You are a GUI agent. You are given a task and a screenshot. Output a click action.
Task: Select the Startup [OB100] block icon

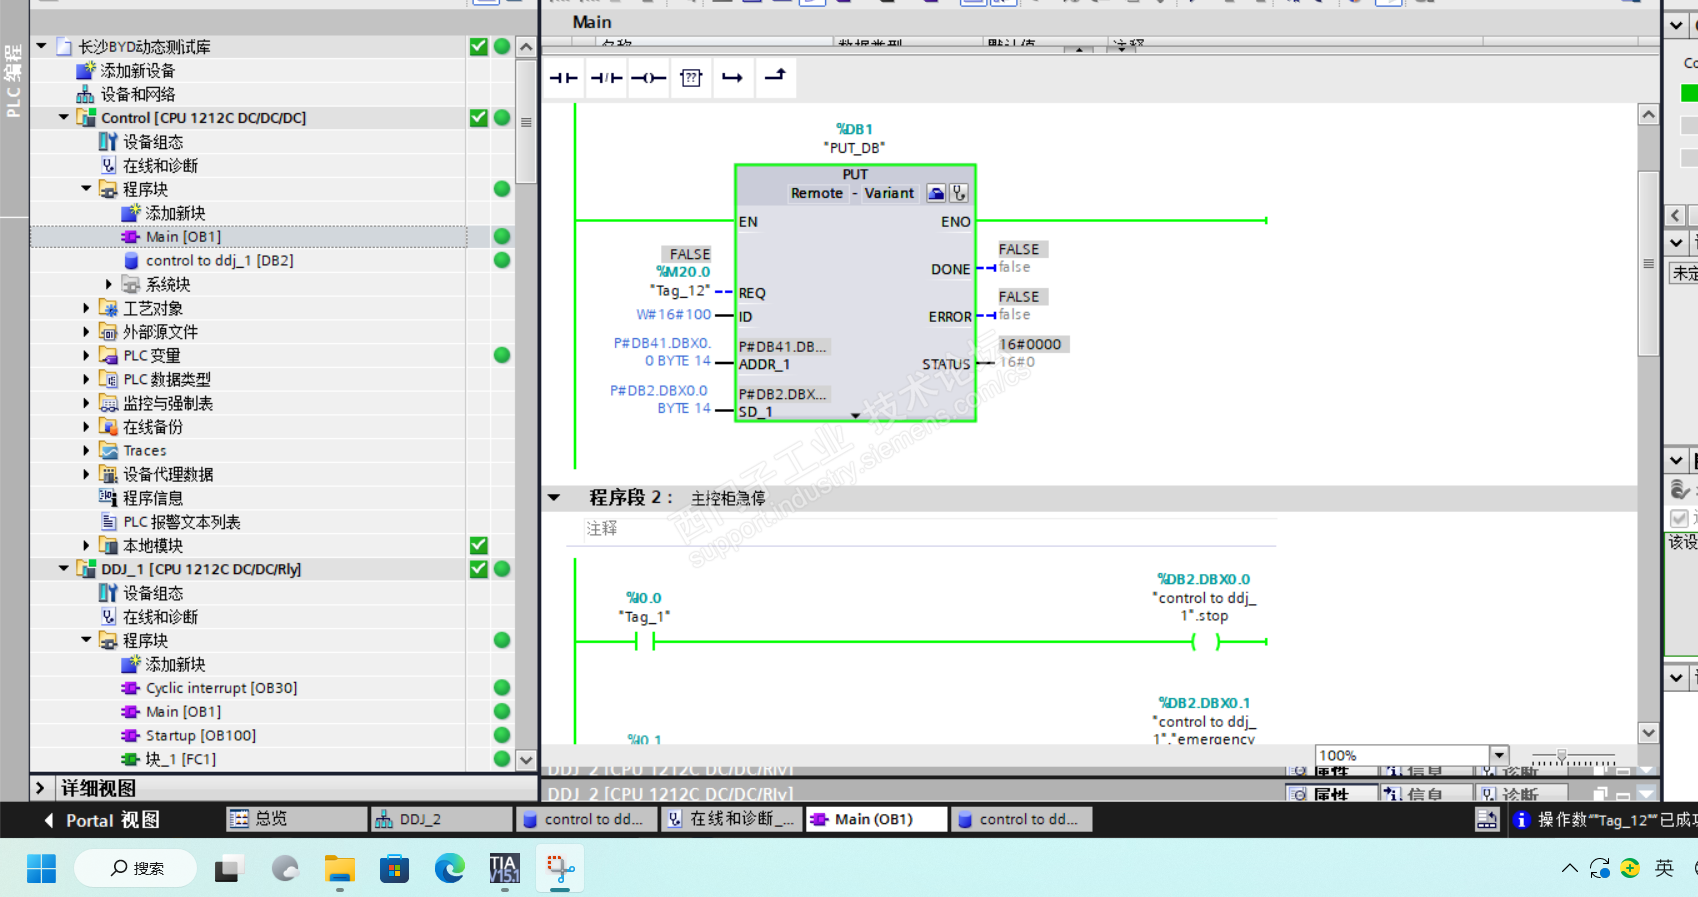pos(130,735)
